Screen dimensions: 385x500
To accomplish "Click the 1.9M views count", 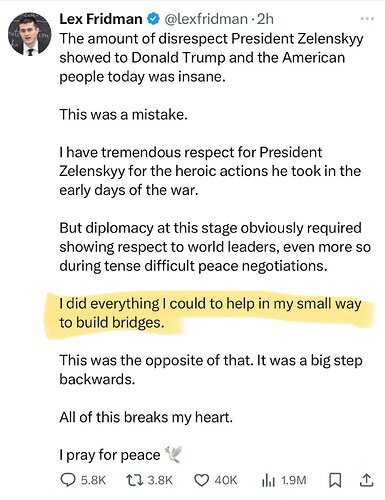I will pyautogui.click(x=293, y=480).
